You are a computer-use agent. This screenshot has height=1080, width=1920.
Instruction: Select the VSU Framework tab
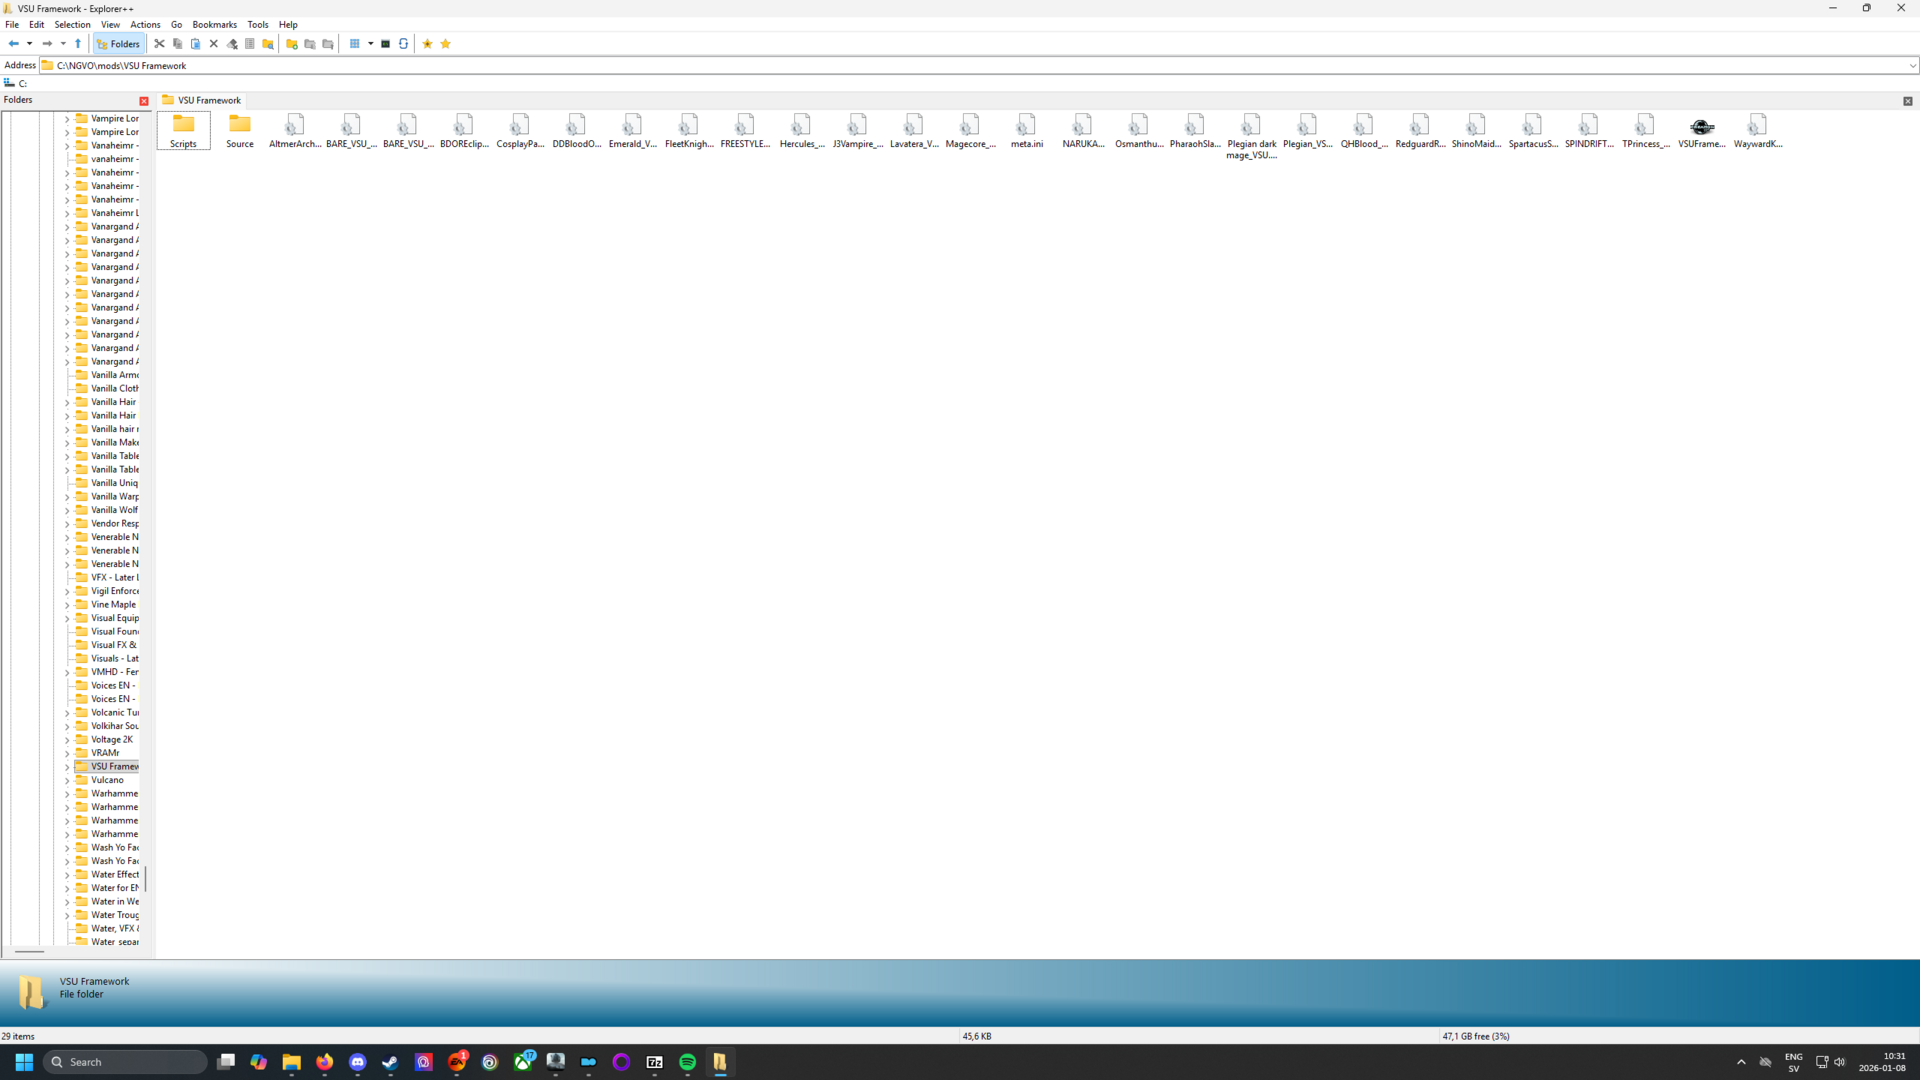[201, 100]
